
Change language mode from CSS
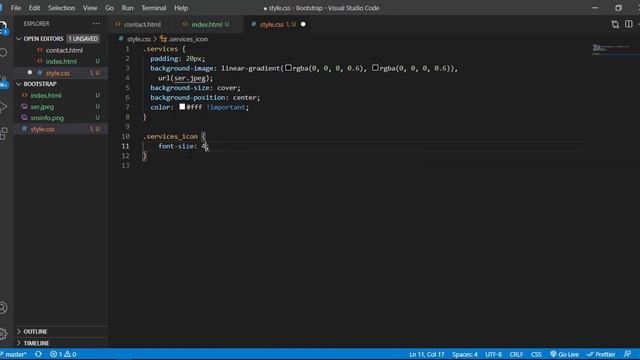[x=536, y=354]
